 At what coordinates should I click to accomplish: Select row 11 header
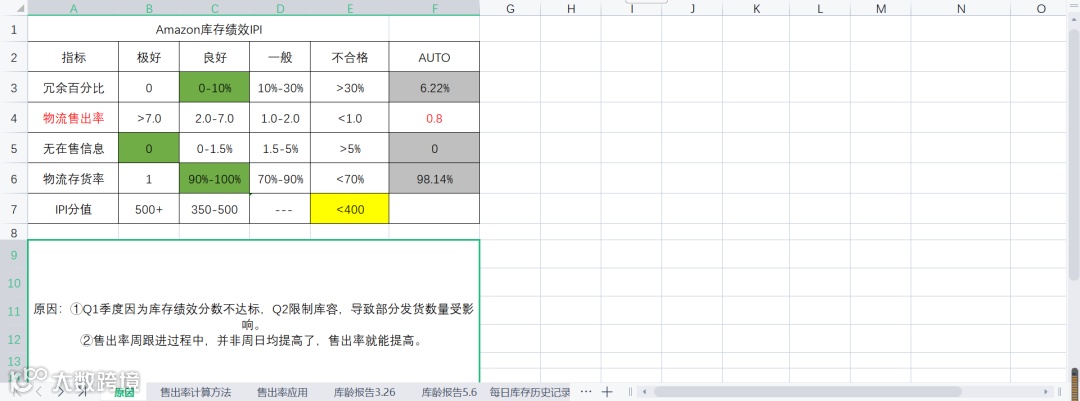coord(14,311)
